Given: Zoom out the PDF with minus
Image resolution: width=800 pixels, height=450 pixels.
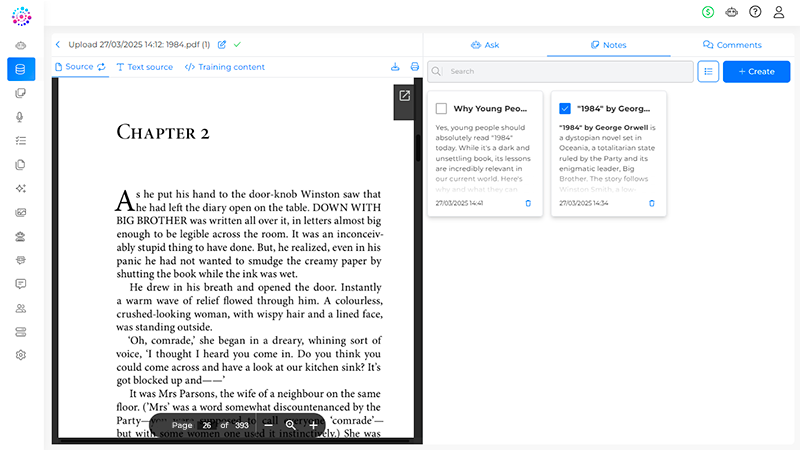Looking at the screenshot, I should click(x=268, y=424).
